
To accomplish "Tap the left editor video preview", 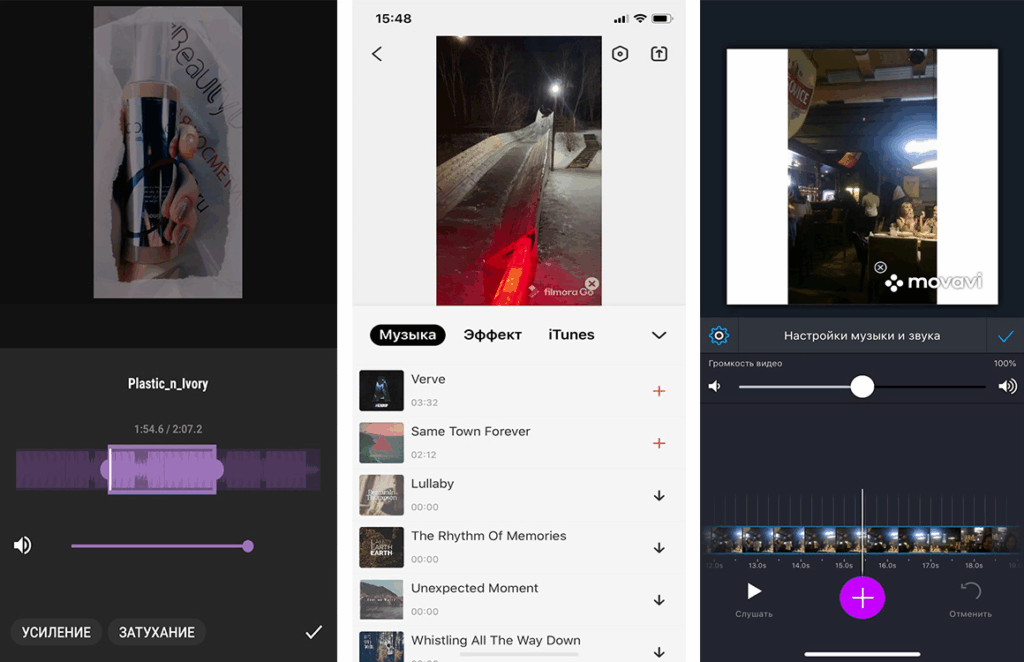I will pos(168,152).
